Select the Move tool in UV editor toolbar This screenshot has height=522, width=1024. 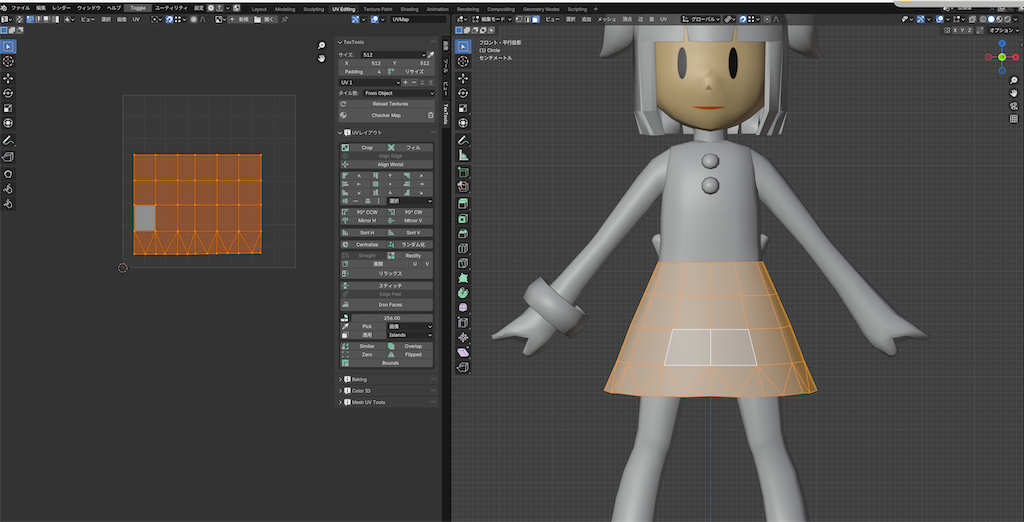[x=8, y=78]
